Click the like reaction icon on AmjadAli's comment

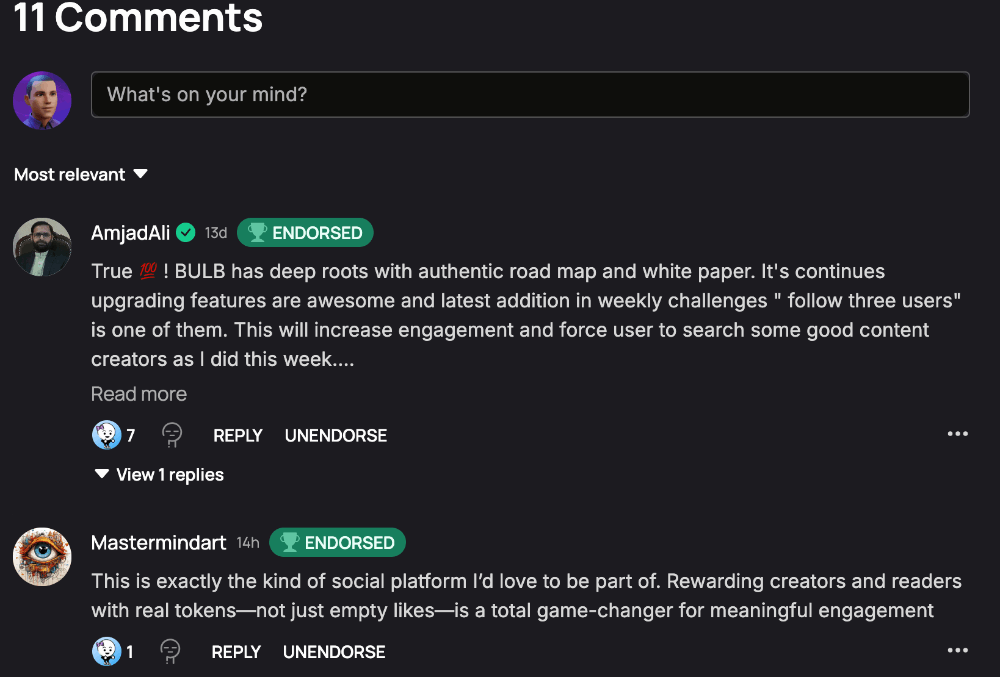tap(107, 435)
